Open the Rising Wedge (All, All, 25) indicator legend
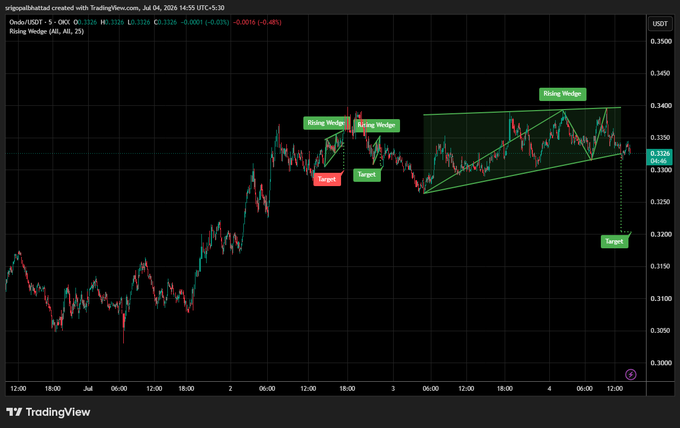This screenshot has width=680, height=428. point(46,32)
